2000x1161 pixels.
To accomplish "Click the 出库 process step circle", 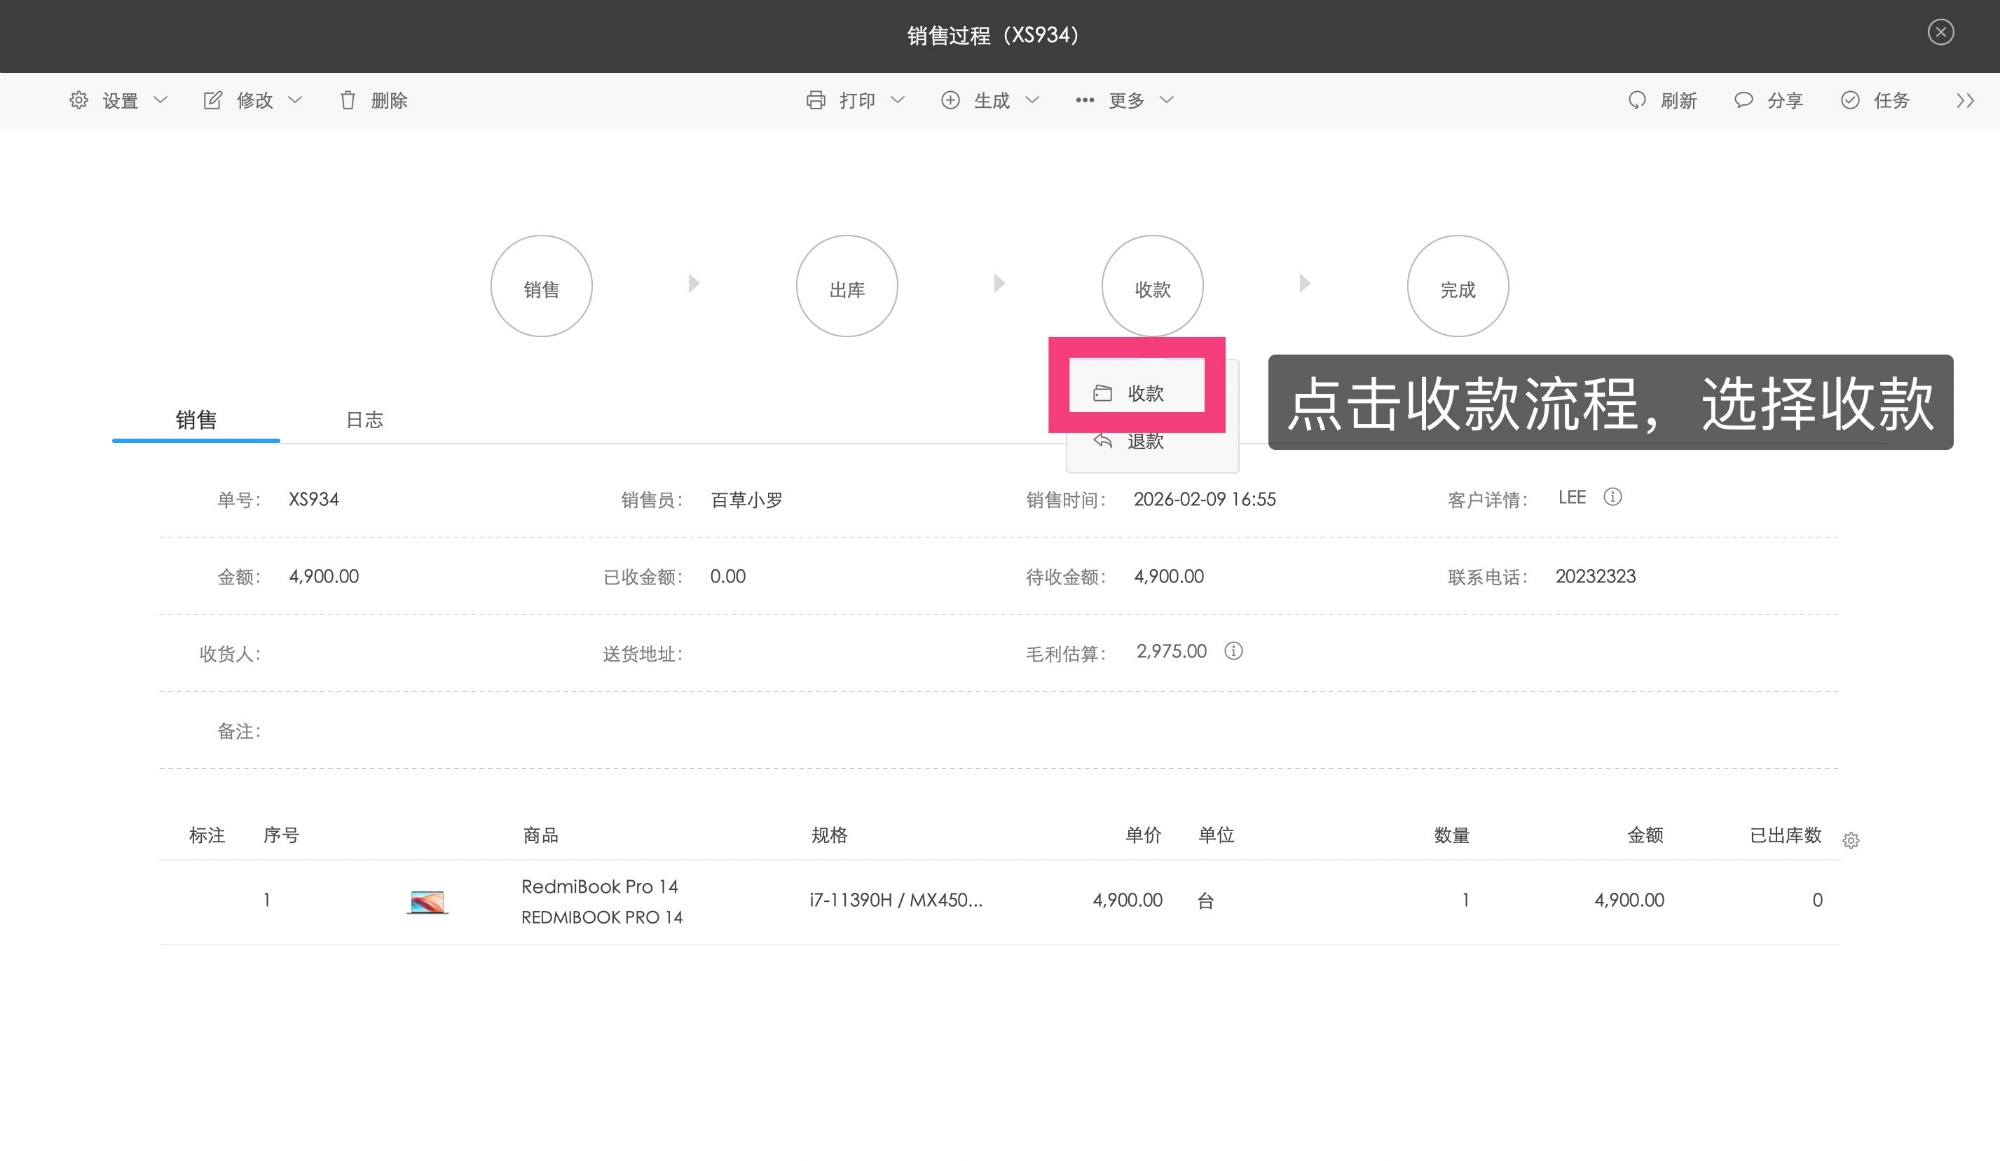I will tap(846, 287).
